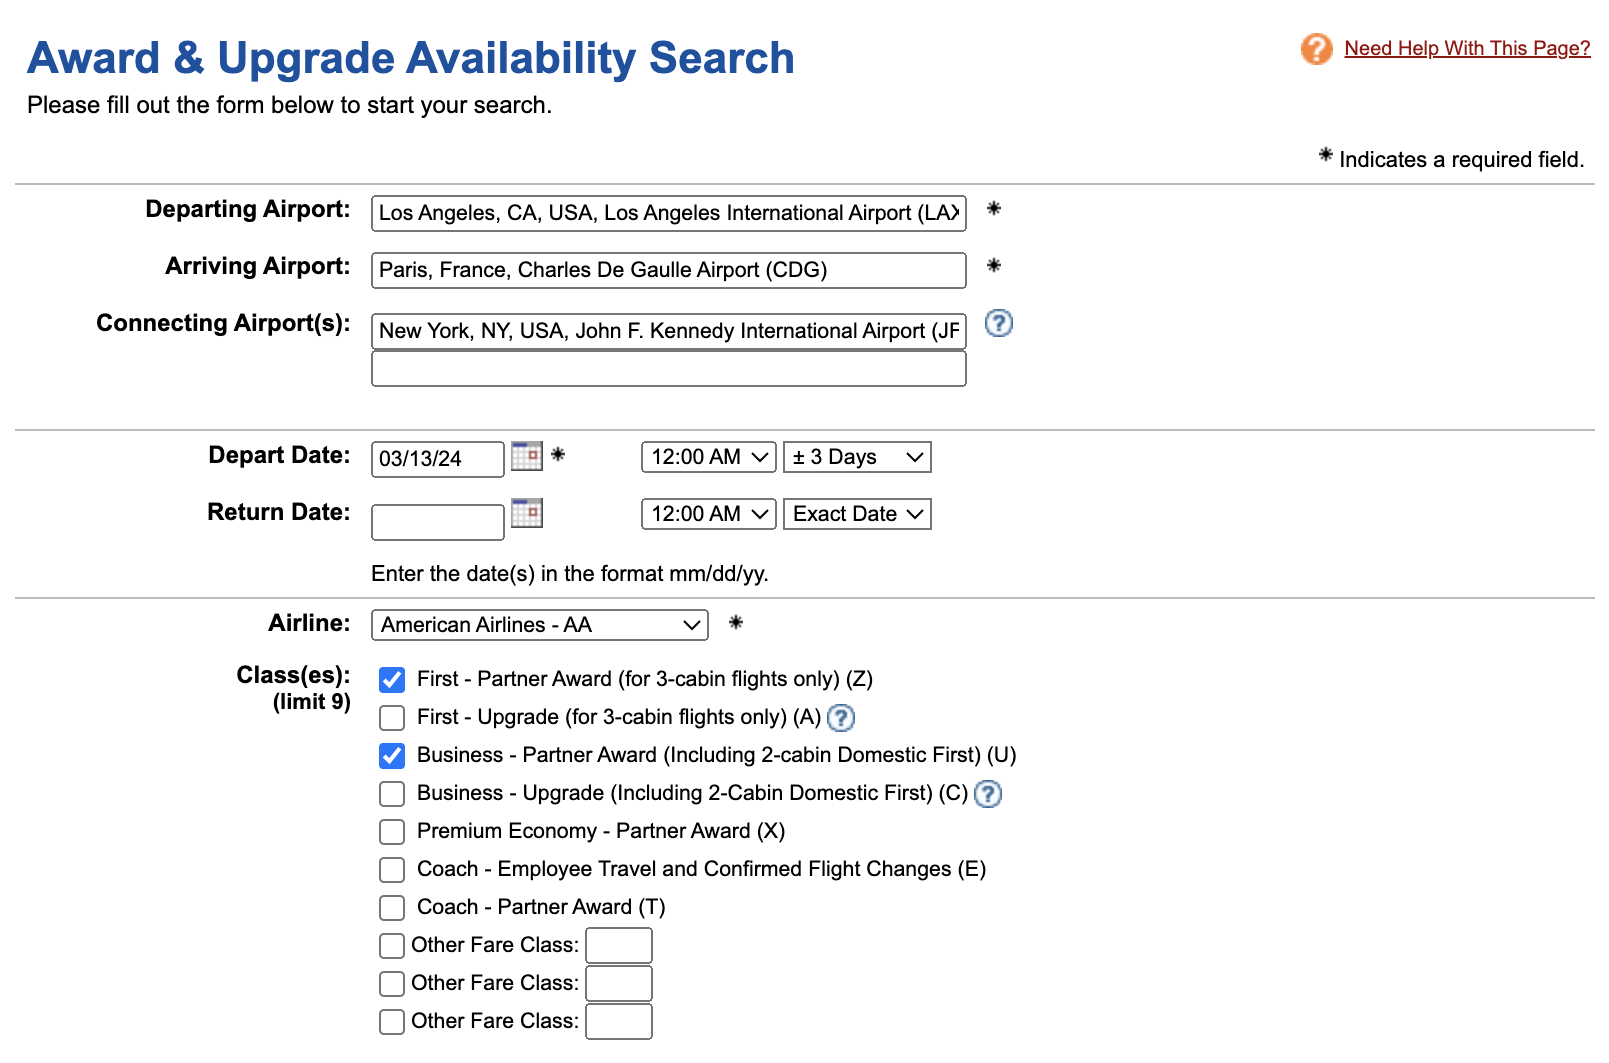
Task: Open the Return Date calendar picker icon
Action: pyautogui.click(x=527, y=513)
